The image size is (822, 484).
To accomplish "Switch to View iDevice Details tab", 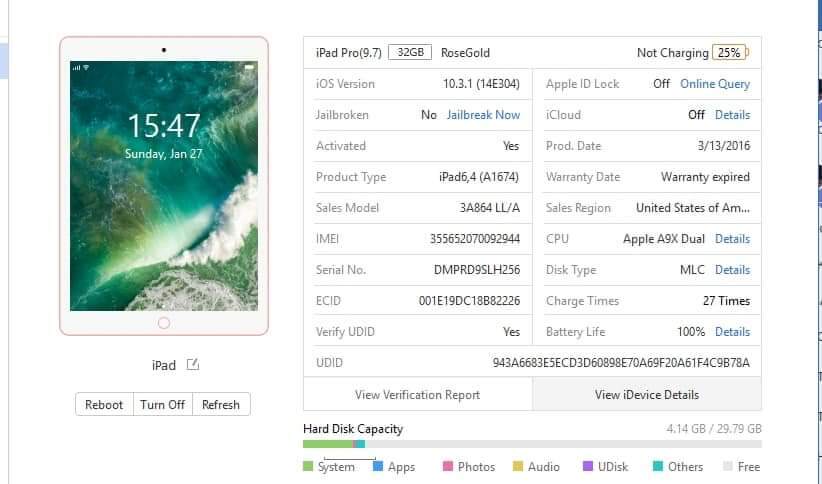I will [x=646, y=395].
